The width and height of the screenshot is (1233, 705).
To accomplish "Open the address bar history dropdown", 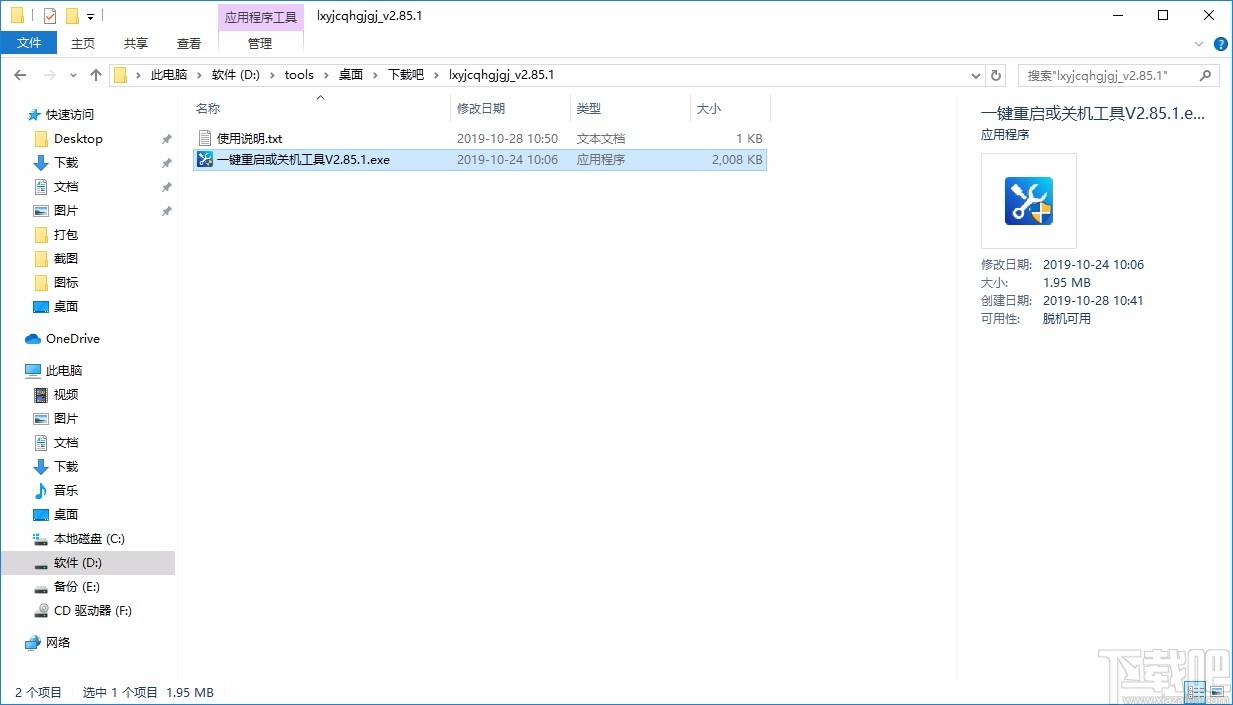I will point(975,74).
